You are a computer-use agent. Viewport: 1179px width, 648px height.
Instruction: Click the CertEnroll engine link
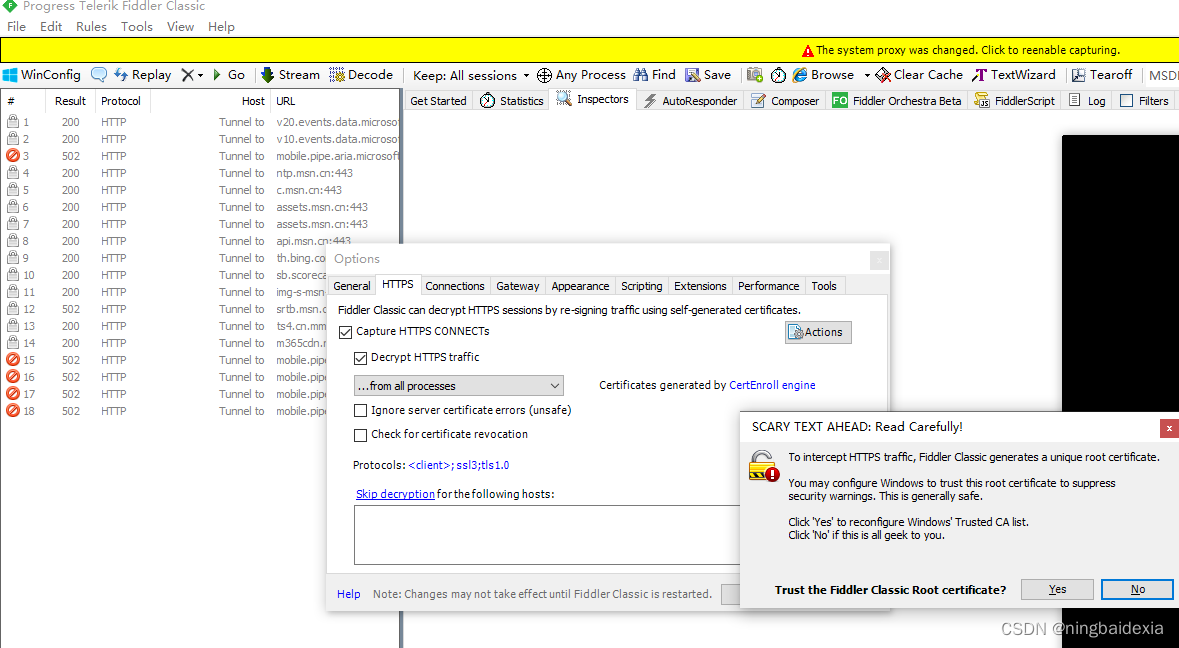tap(772, 385)
